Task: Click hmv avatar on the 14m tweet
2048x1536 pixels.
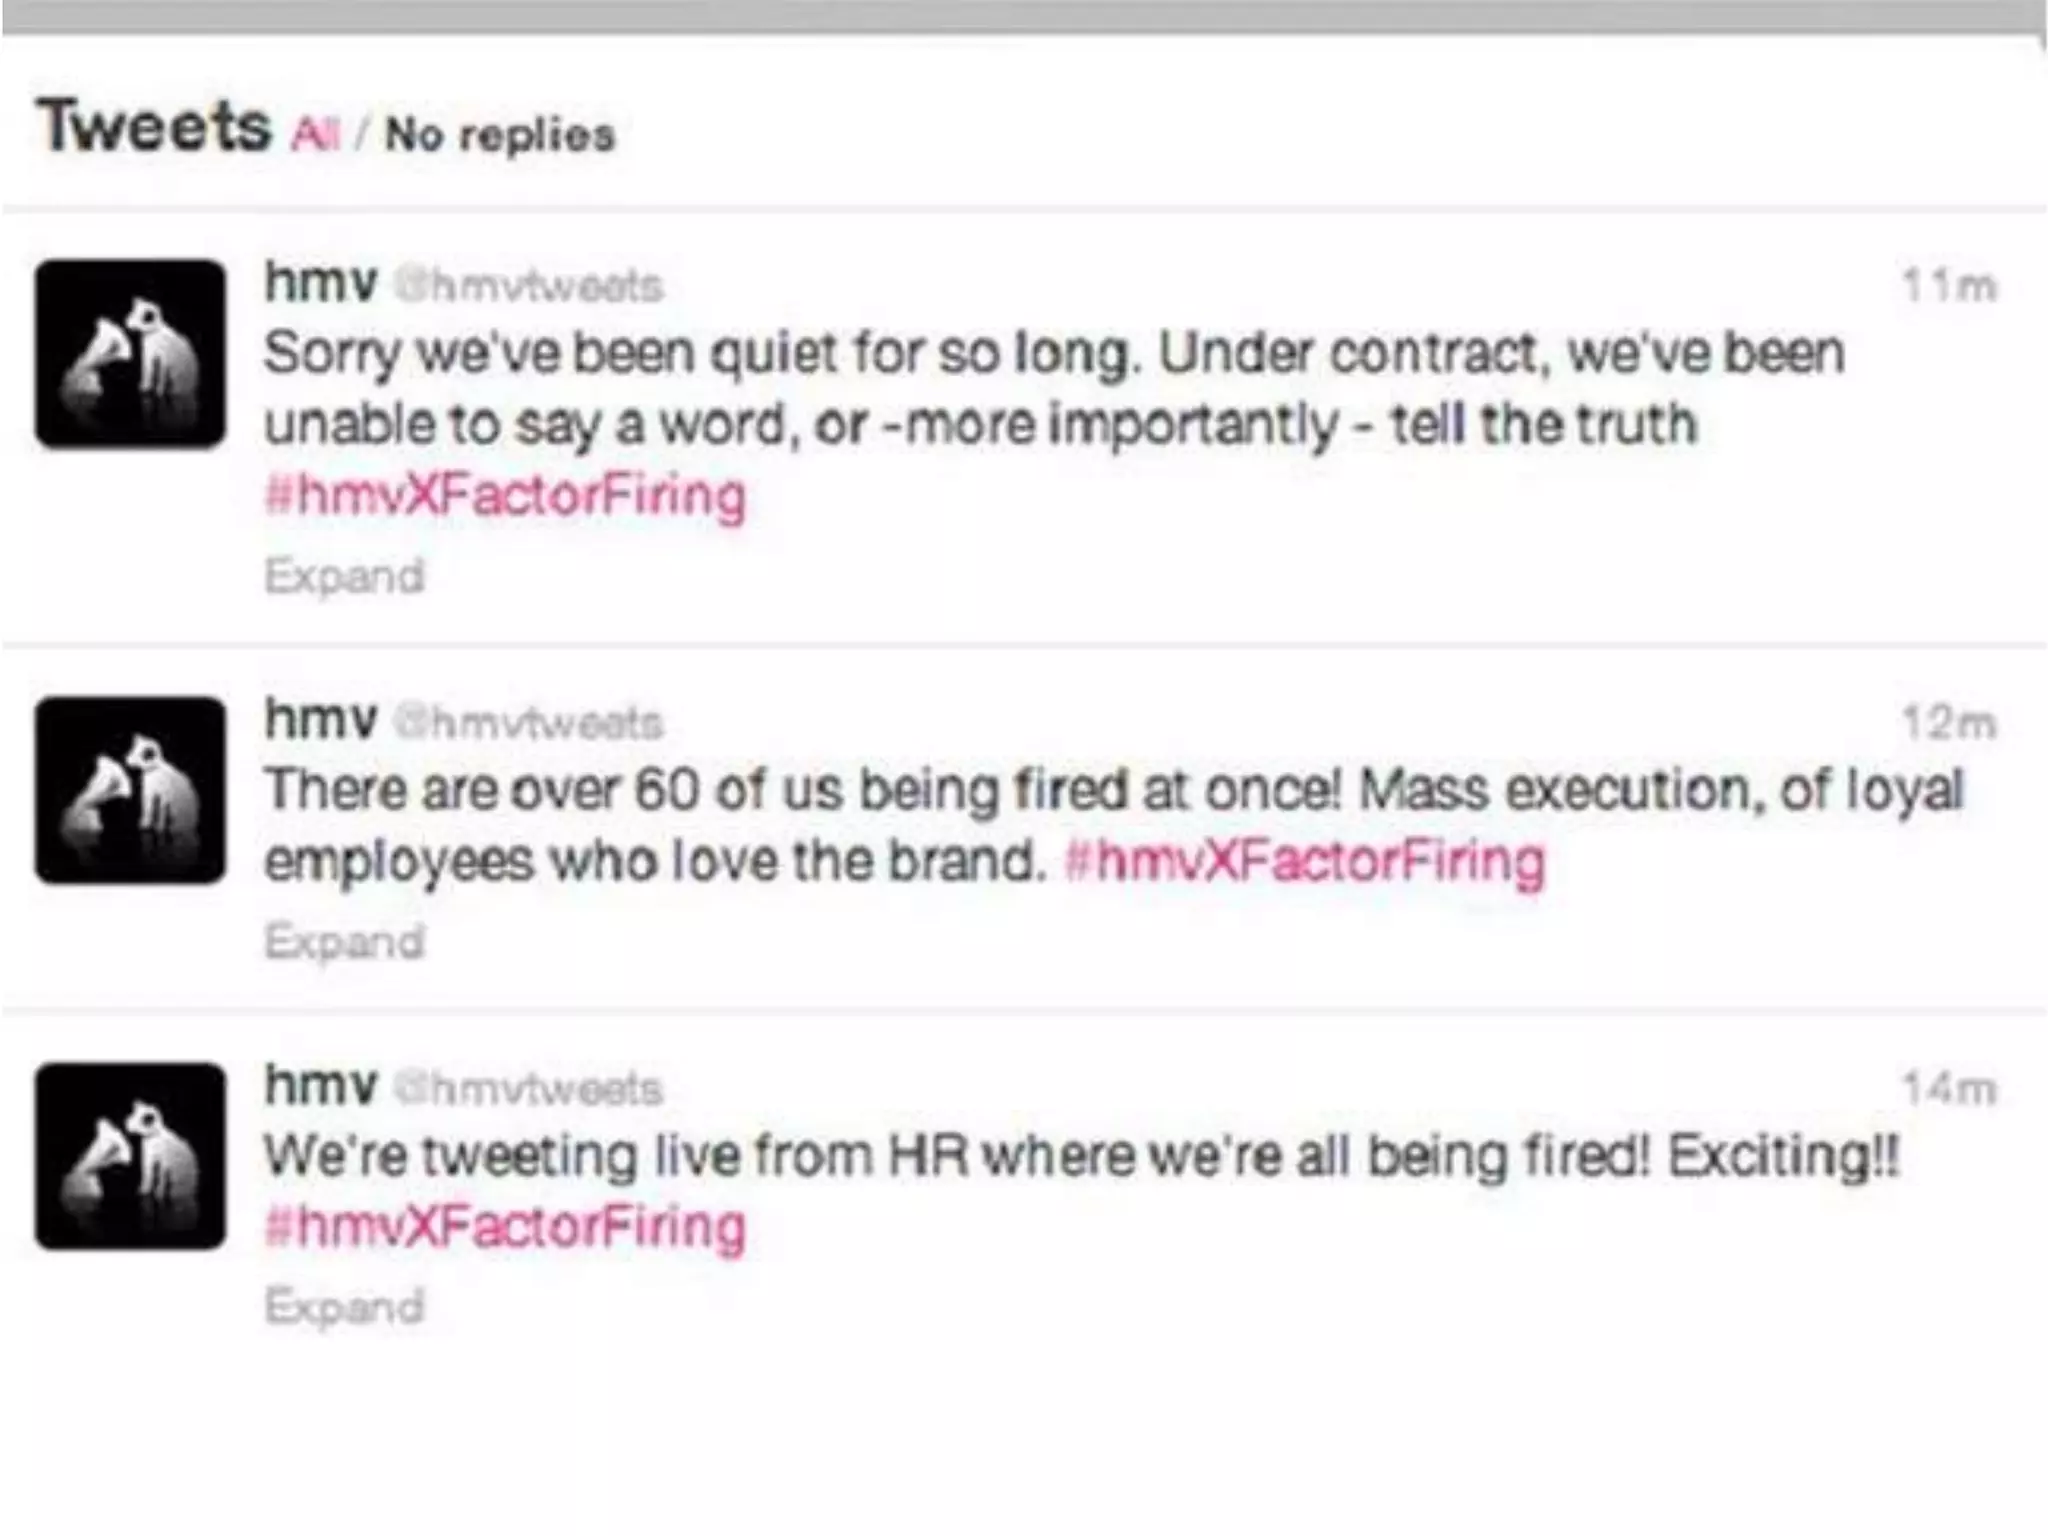Action: [x=130, y=1156]
